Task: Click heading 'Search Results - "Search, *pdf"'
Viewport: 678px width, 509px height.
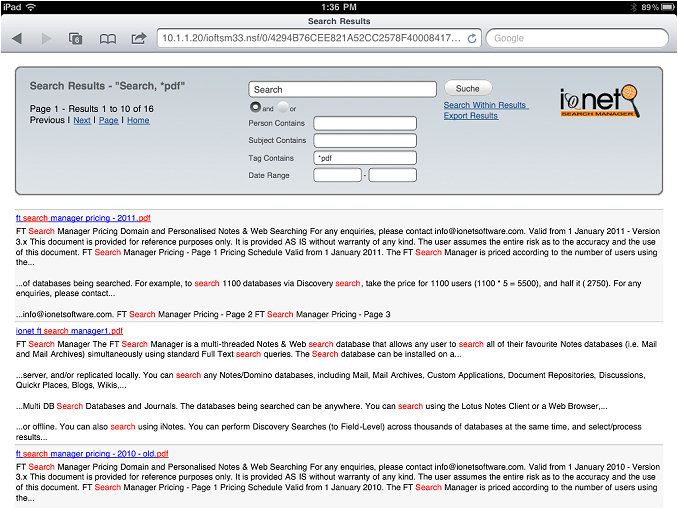Action: [107, 86]
